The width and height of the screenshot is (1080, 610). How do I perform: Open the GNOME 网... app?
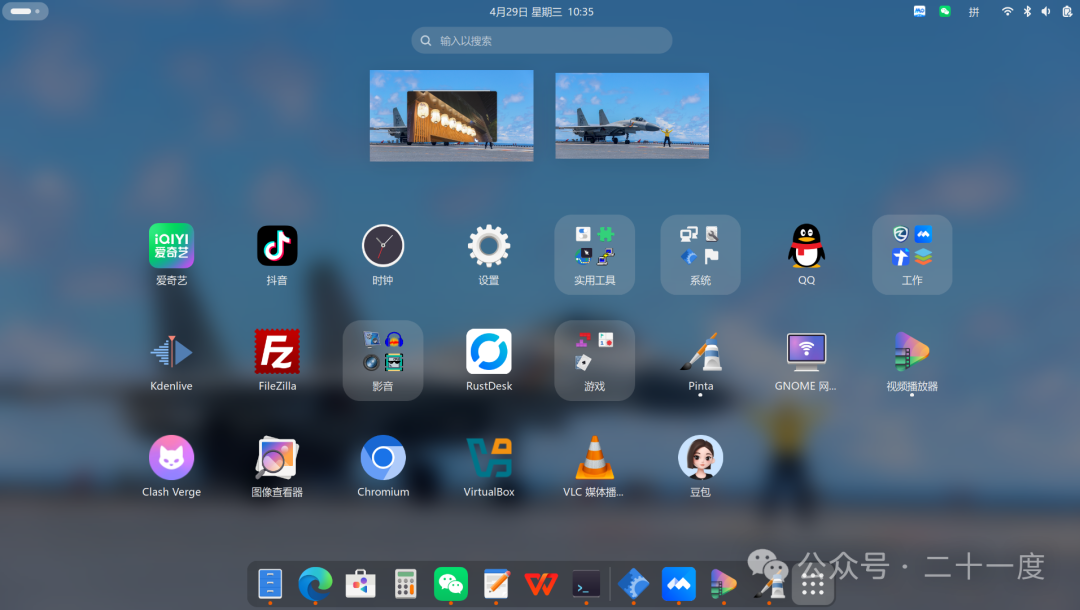[x=806, y=352]
